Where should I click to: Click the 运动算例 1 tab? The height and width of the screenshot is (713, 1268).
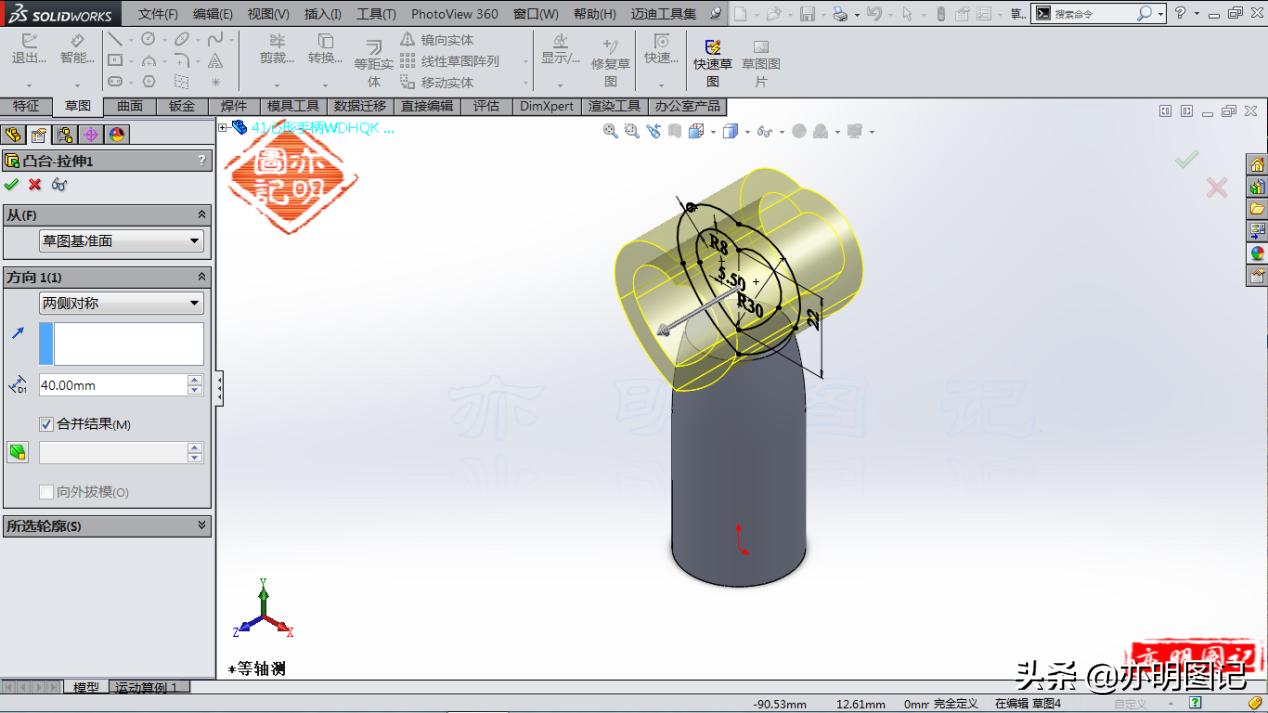147,687
